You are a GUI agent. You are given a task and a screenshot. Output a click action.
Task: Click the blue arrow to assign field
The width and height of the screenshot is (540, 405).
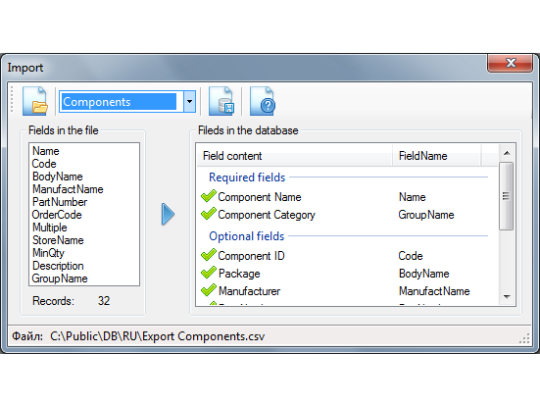click(168, 214)
